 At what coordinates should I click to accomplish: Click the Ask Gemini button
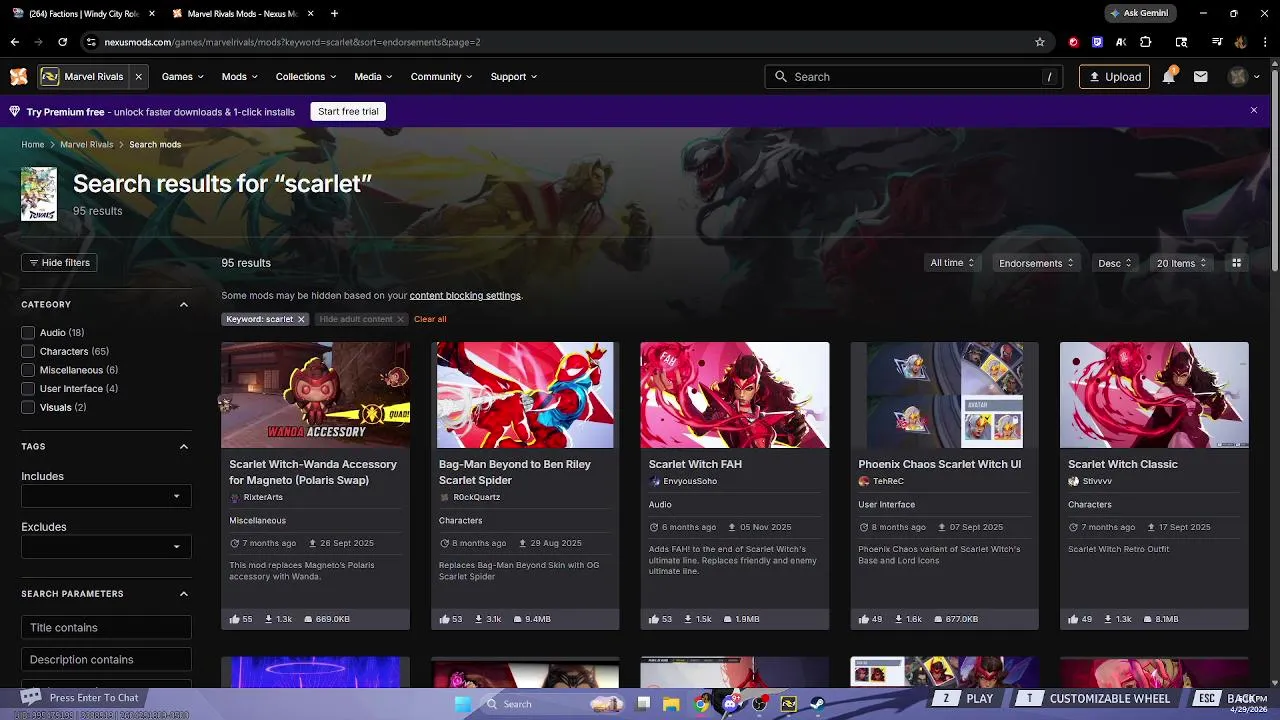pyautogui.click(x=1140, y=13)
